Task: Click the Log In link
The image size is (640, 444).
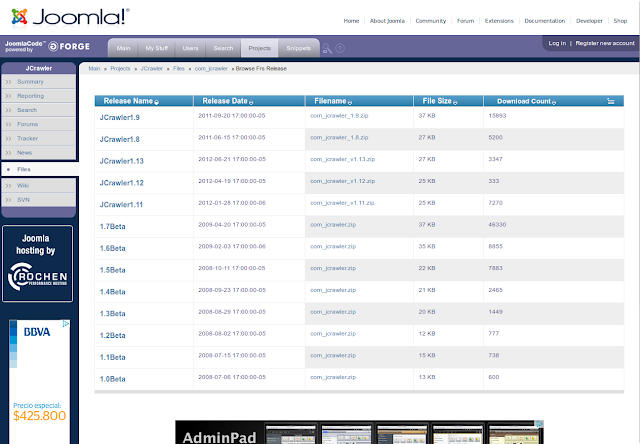Action: click(557, 43)
